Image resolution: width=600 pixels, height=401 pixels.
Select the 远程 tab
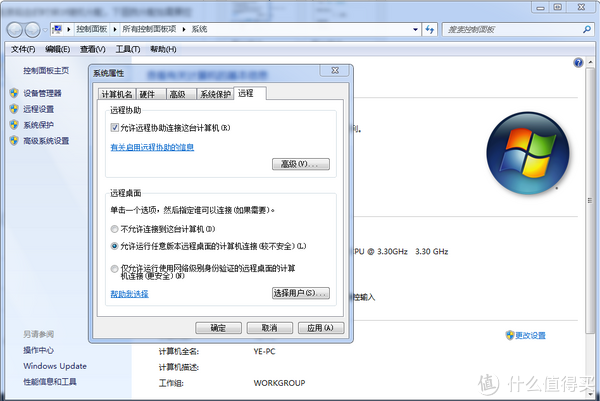click(249, 93)
